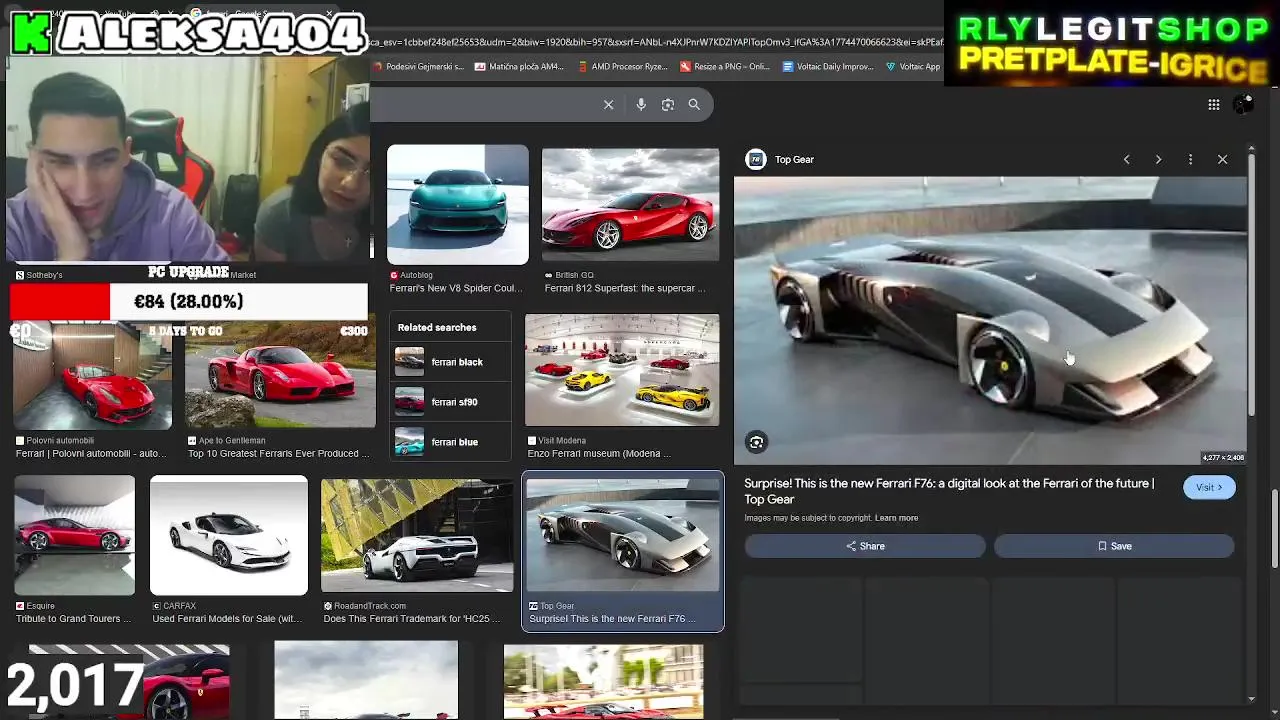
Task: Select related search ferrari black
Action: click(x=450, y=362)
